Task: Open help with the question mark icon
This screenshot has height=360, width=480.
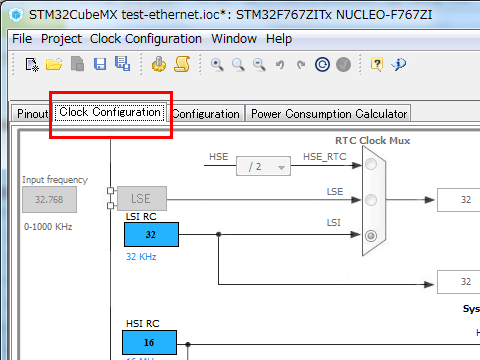Action: click(x=377, y=64)
